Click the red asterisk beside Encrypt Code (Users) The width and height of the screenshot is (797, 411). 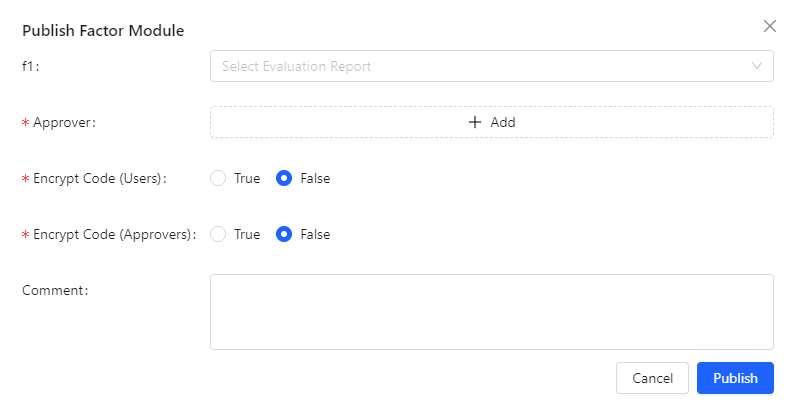point(25,179)
